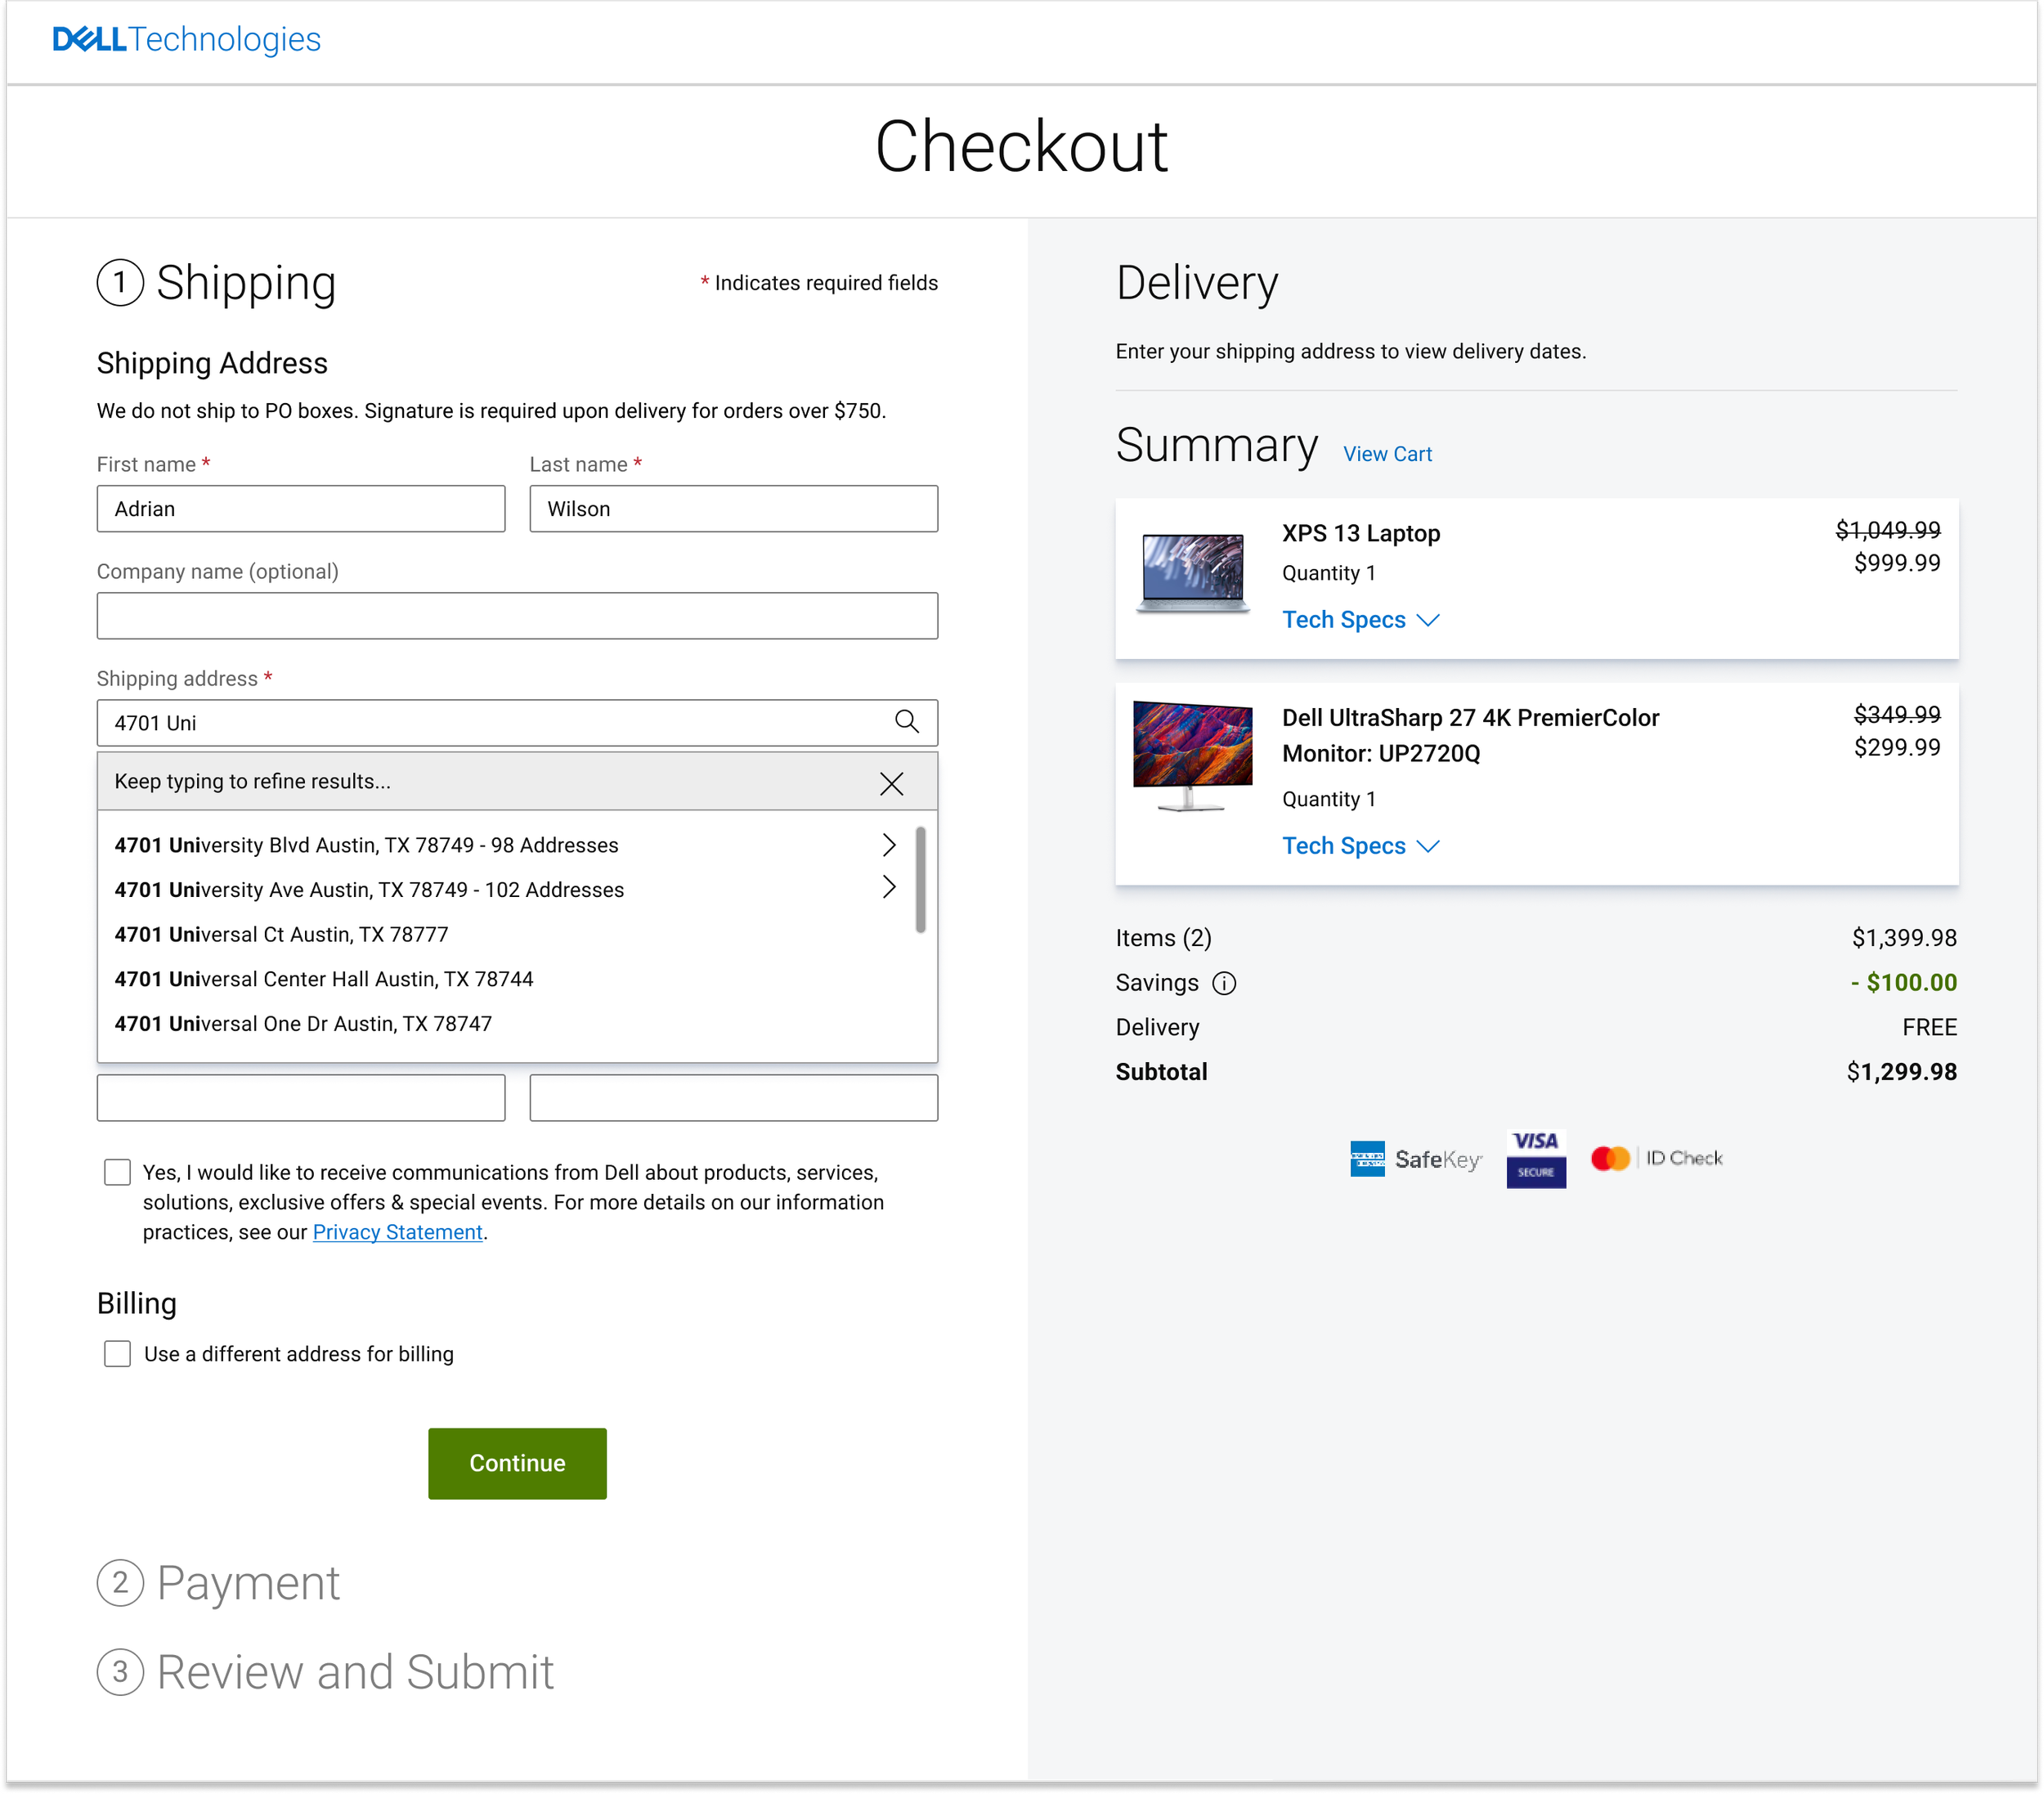
Task: Click the address search magnifier icon
Action: (906, 722)
